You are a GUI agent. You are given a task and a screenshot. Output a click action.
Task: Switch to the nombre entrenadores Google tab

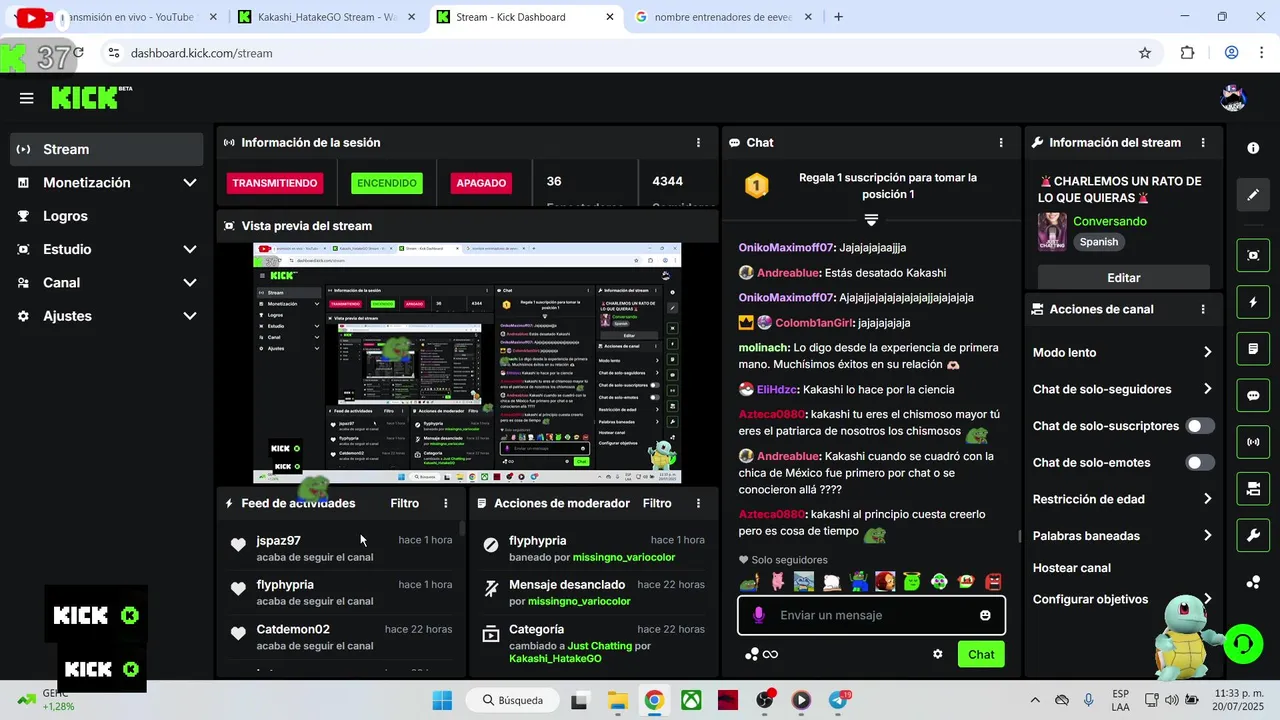[724, 17]
